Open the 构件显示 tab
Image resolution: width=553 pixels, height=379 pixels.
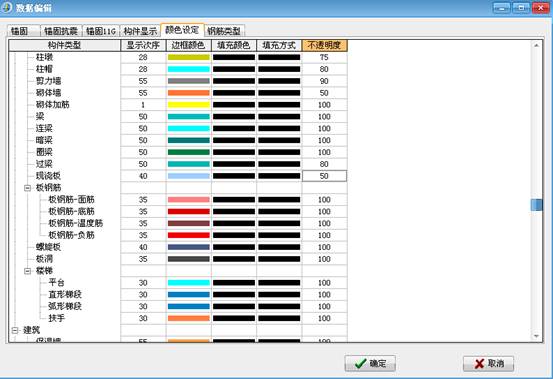140,31
